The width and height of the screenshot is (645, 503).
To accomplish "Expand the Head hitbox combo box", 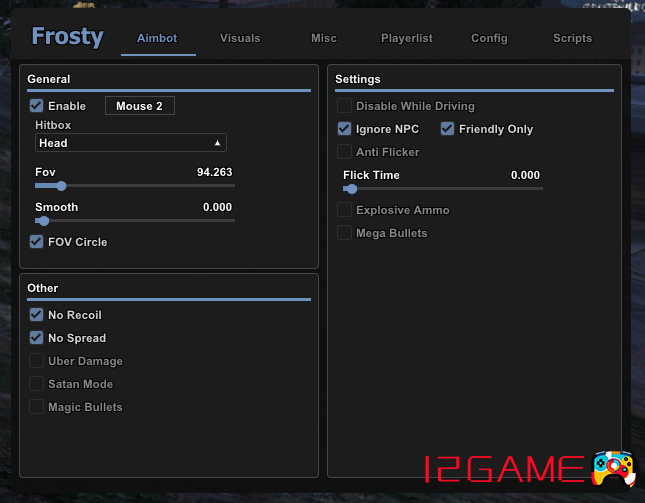I will (130, 143).
